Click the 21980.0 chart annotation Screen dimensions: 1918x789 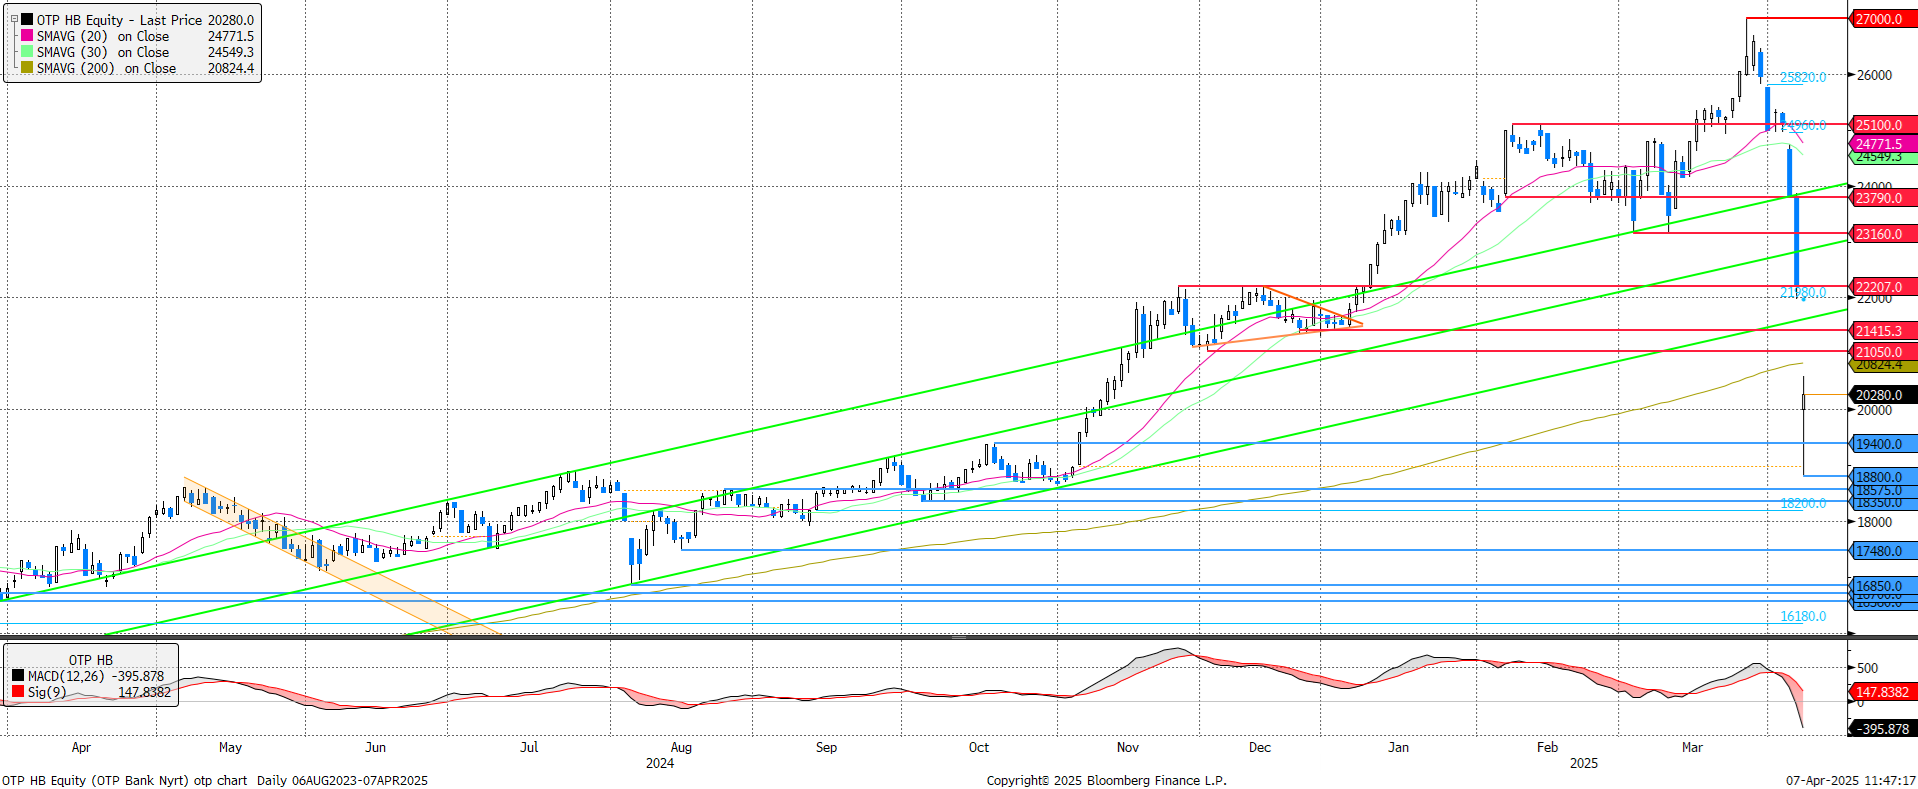(1803, 293)
